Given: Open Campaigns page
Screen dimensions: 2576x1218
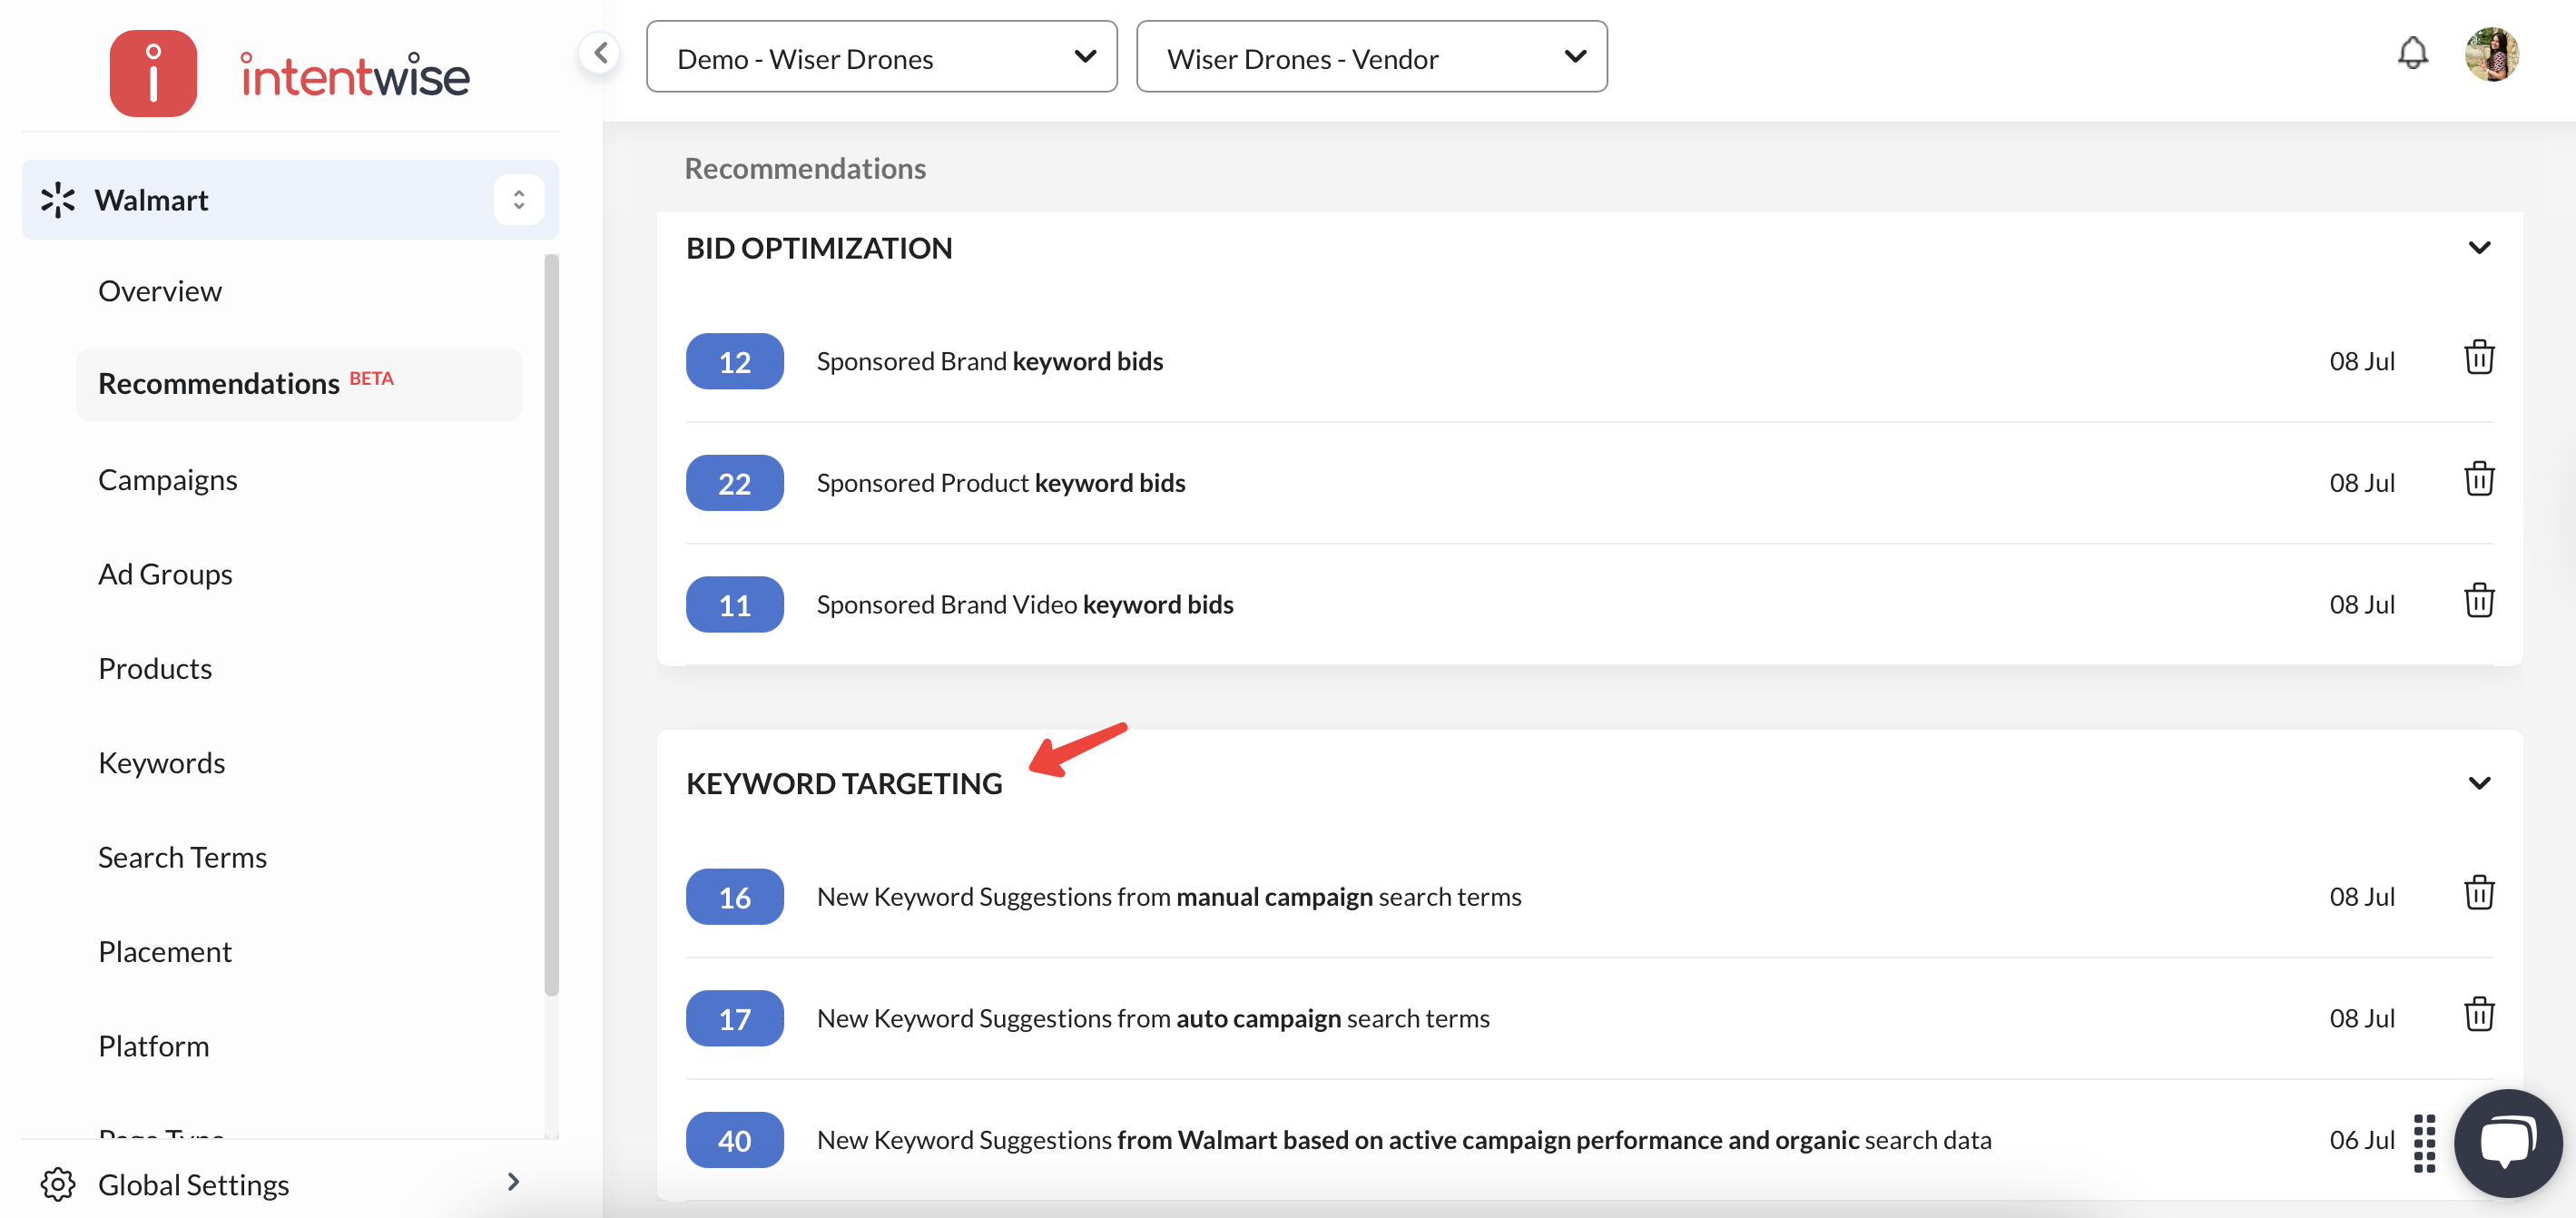Looking at the screenshot, I should [x=167, y=480].
